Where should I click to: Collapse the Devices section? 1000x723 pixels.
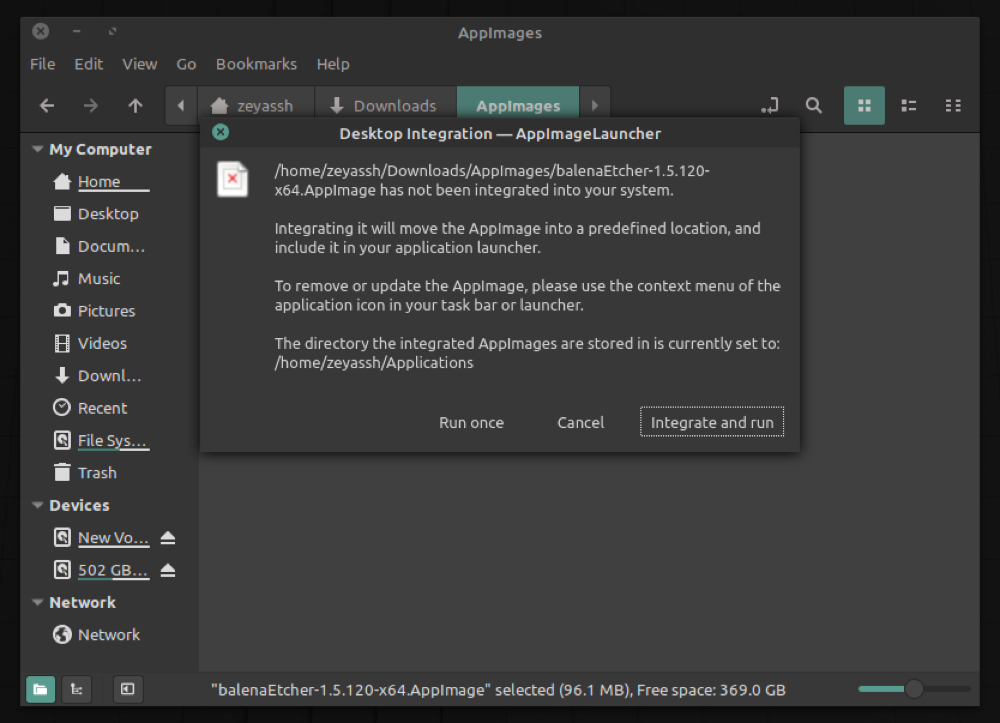[x=37, y=505]
